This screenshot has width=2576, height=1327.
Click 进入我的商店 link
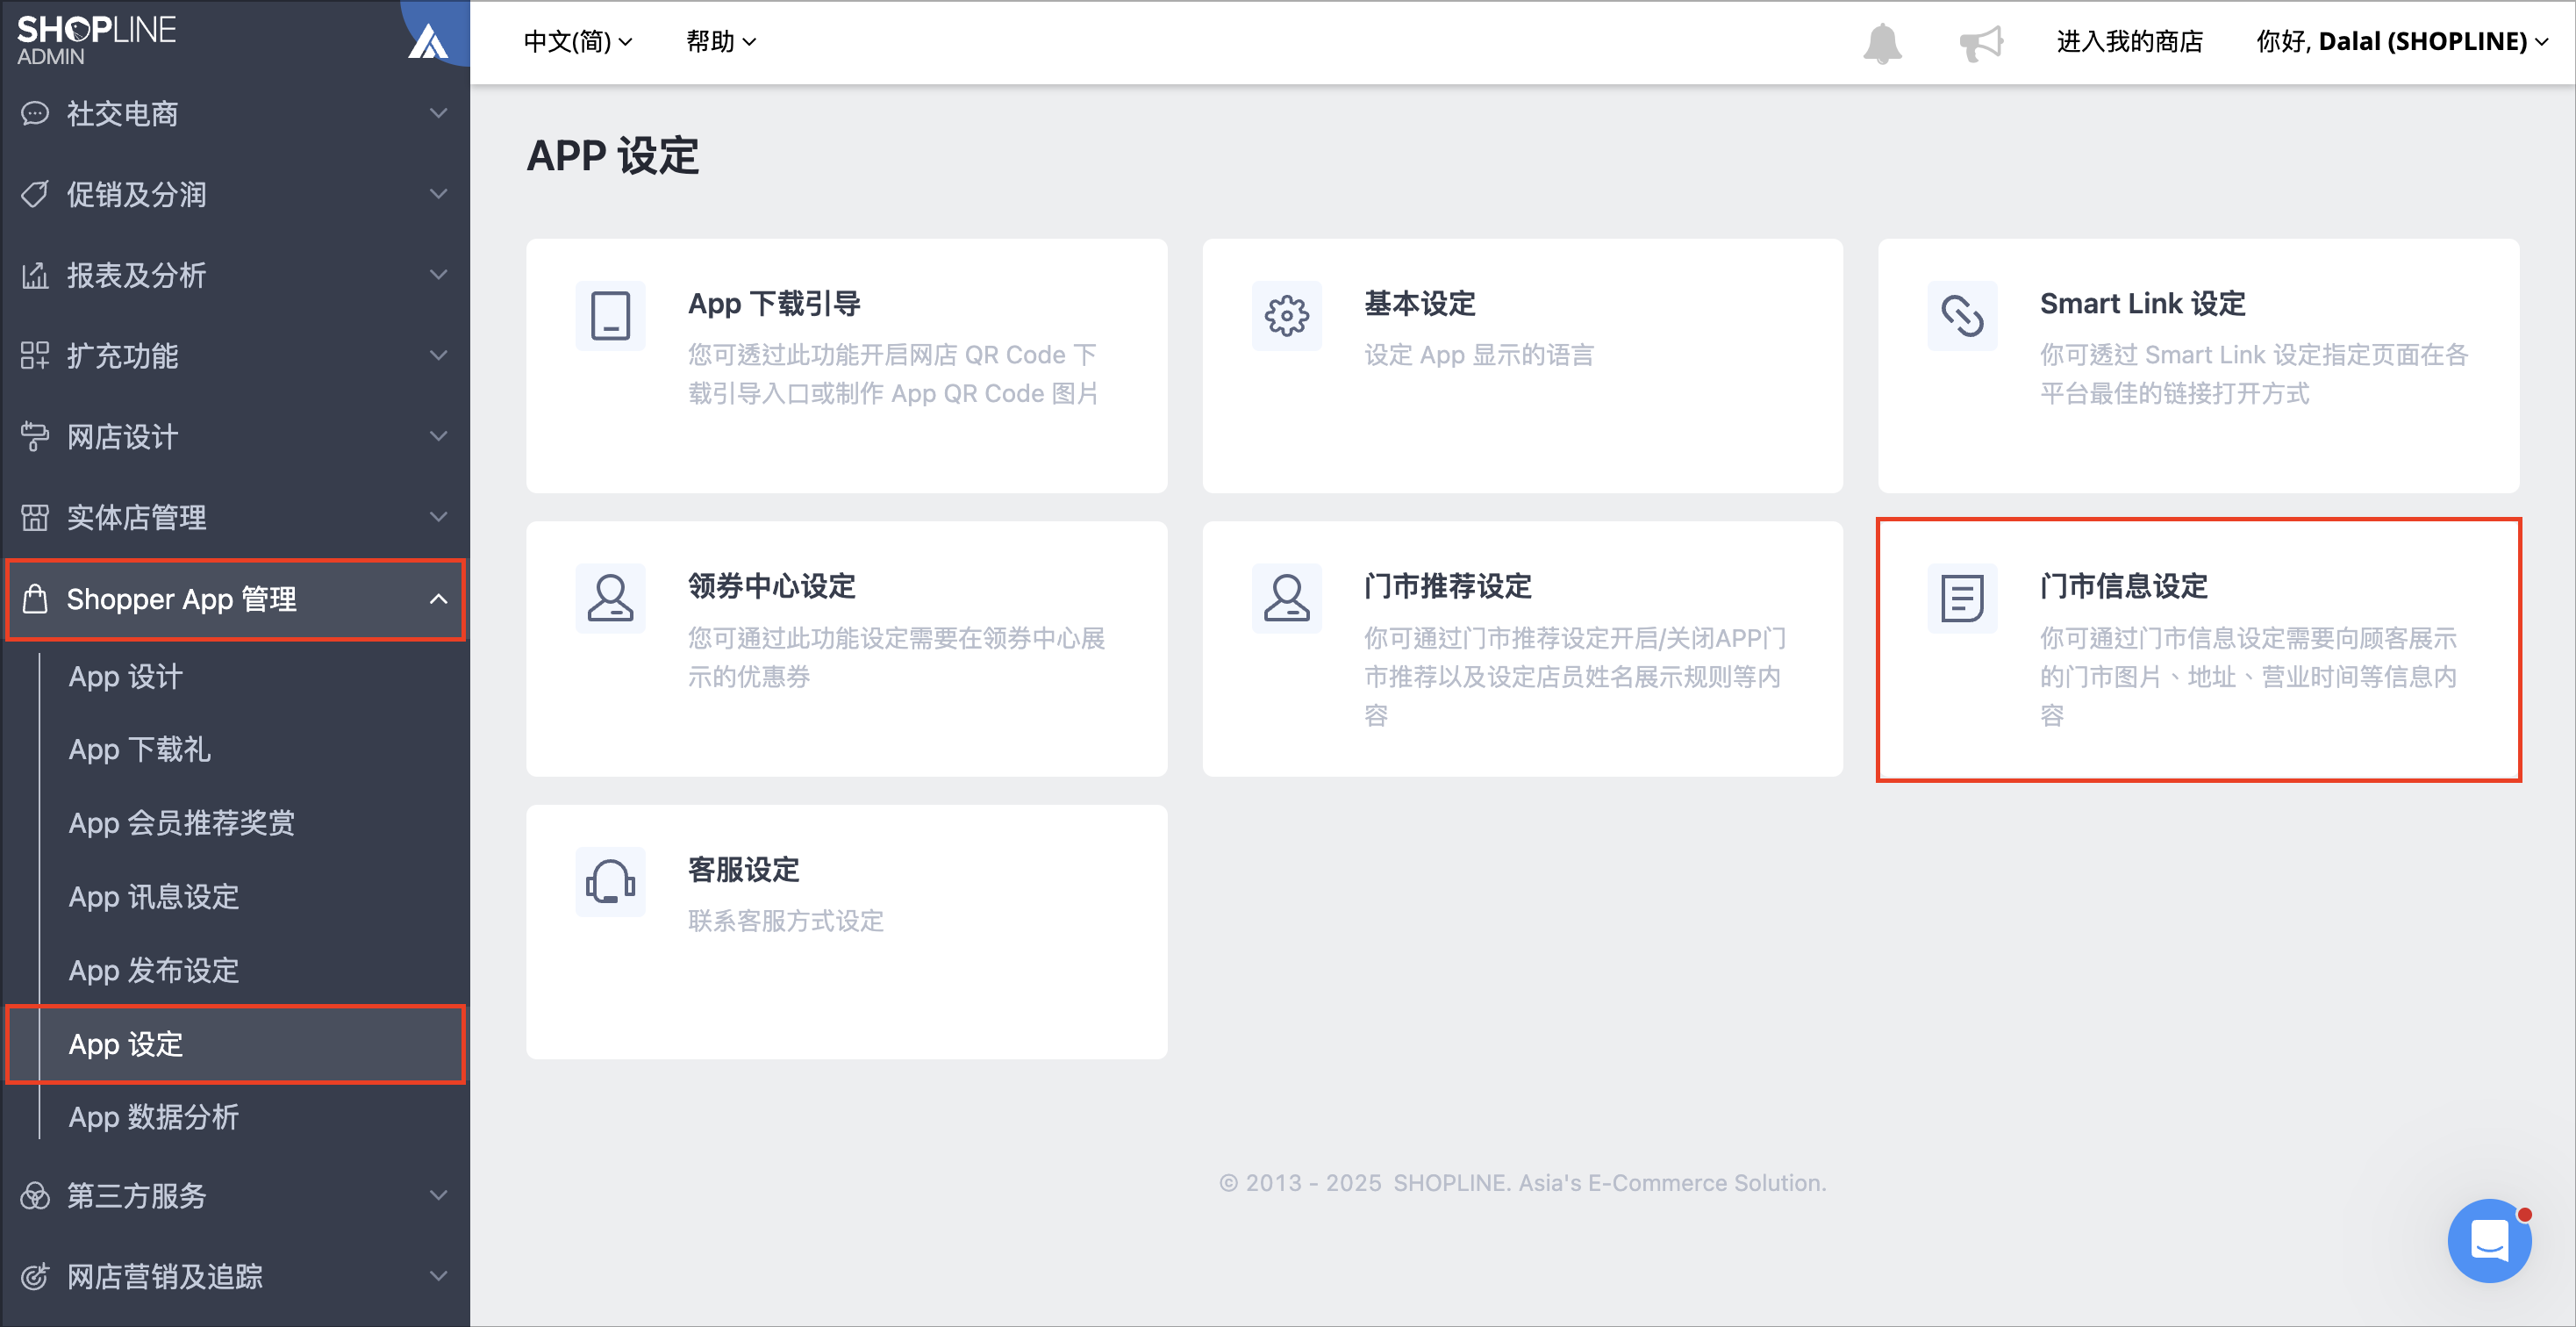click(2130, 41)
